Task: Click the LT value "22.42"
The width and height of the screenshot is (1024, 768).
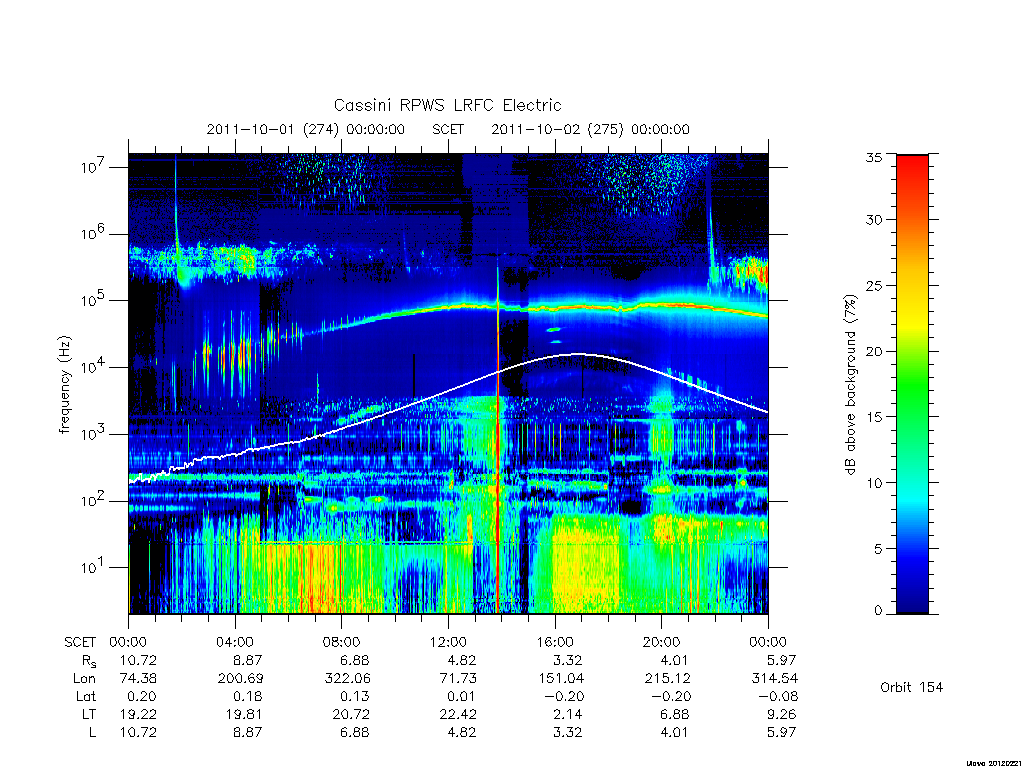Action: (x=457, y=714)
